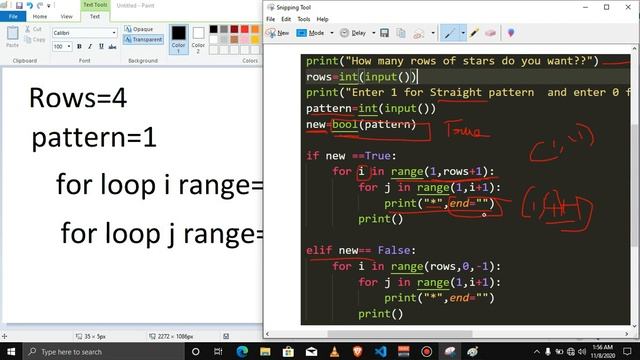The width and height of the screenshot is (640, 360).
Task: Click Copy in Paint's Clipboard group
Action: click(x=35, y=40)
